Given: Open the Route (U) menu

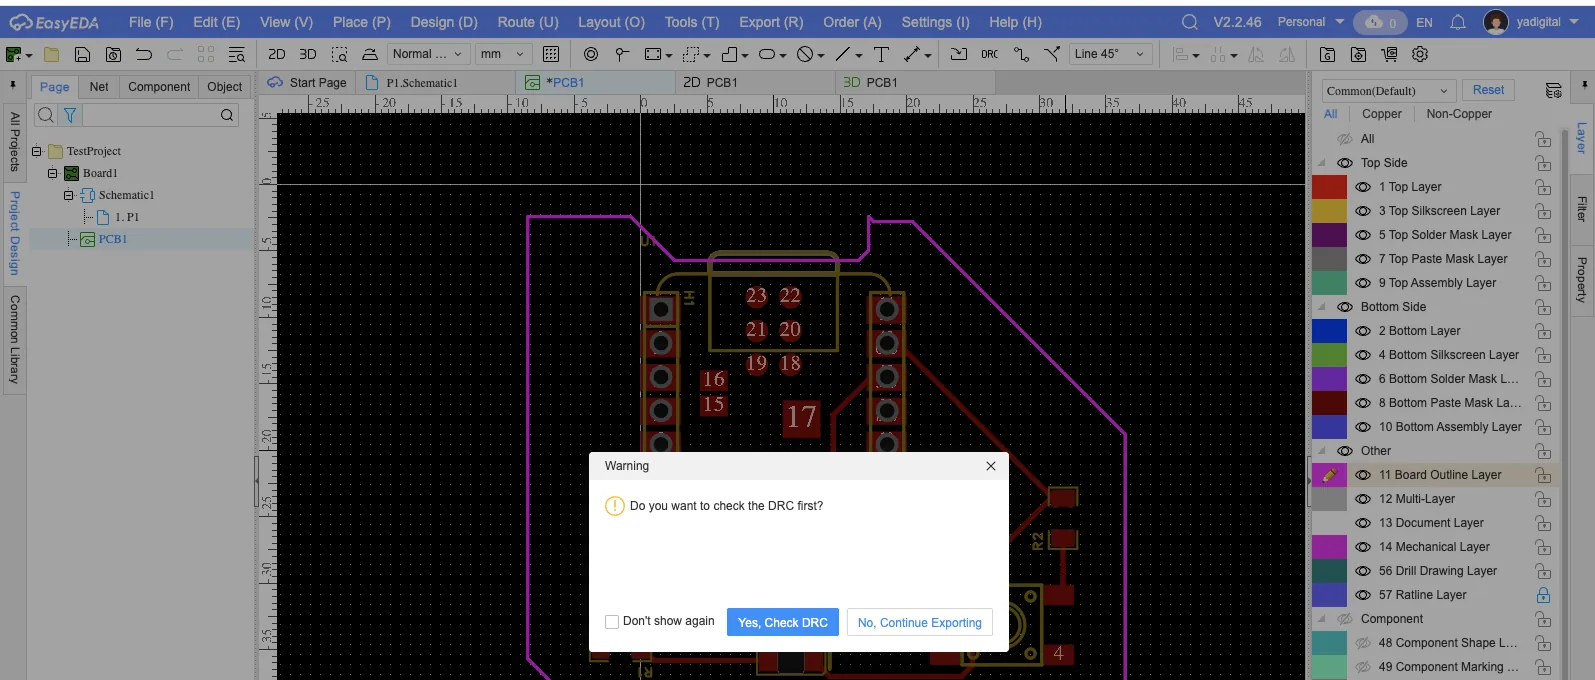Looking at the screenshot, I should tap(528, 22).
